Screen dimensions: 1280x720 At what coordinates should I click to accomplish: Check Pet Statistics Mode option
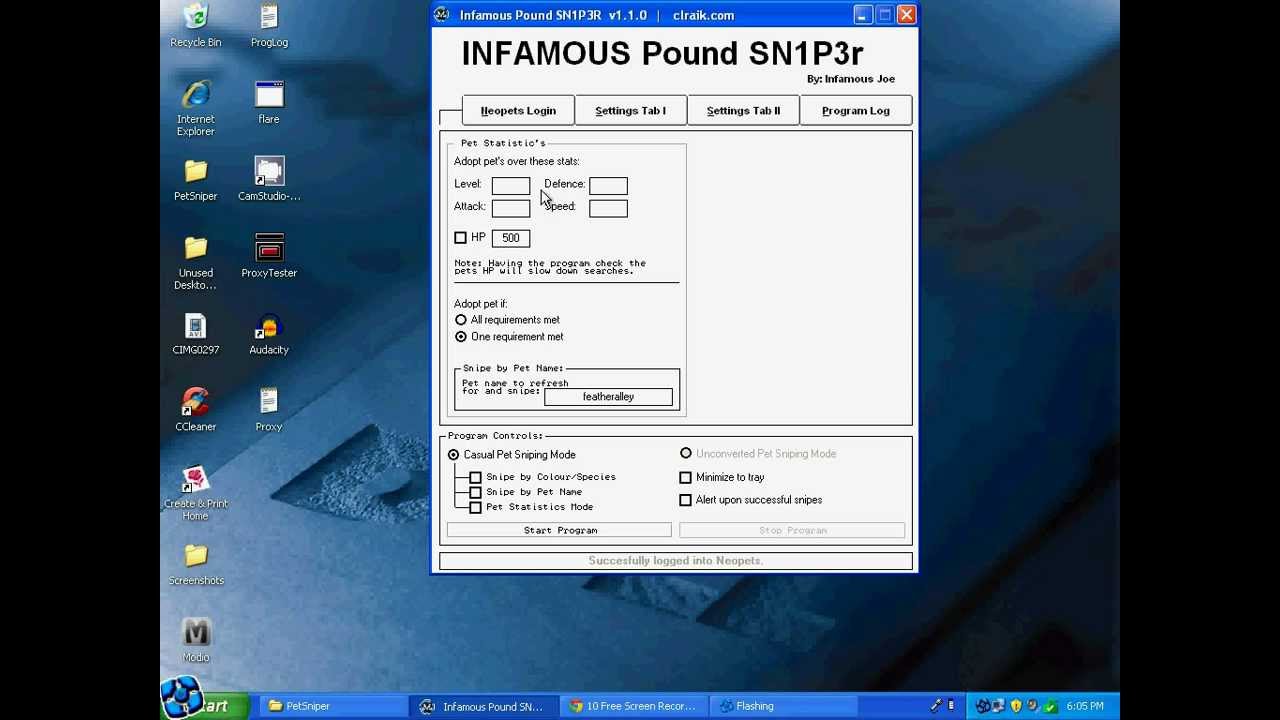[476, 507]
